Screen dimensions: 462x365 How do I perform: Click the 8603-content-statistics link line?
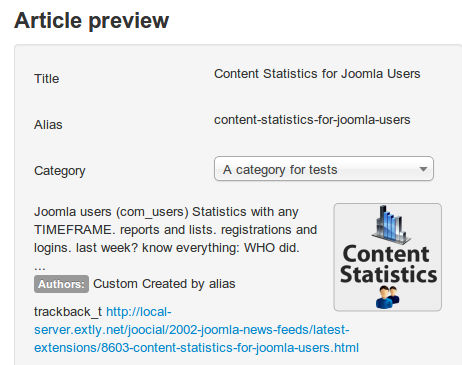(x=197, y=348)
